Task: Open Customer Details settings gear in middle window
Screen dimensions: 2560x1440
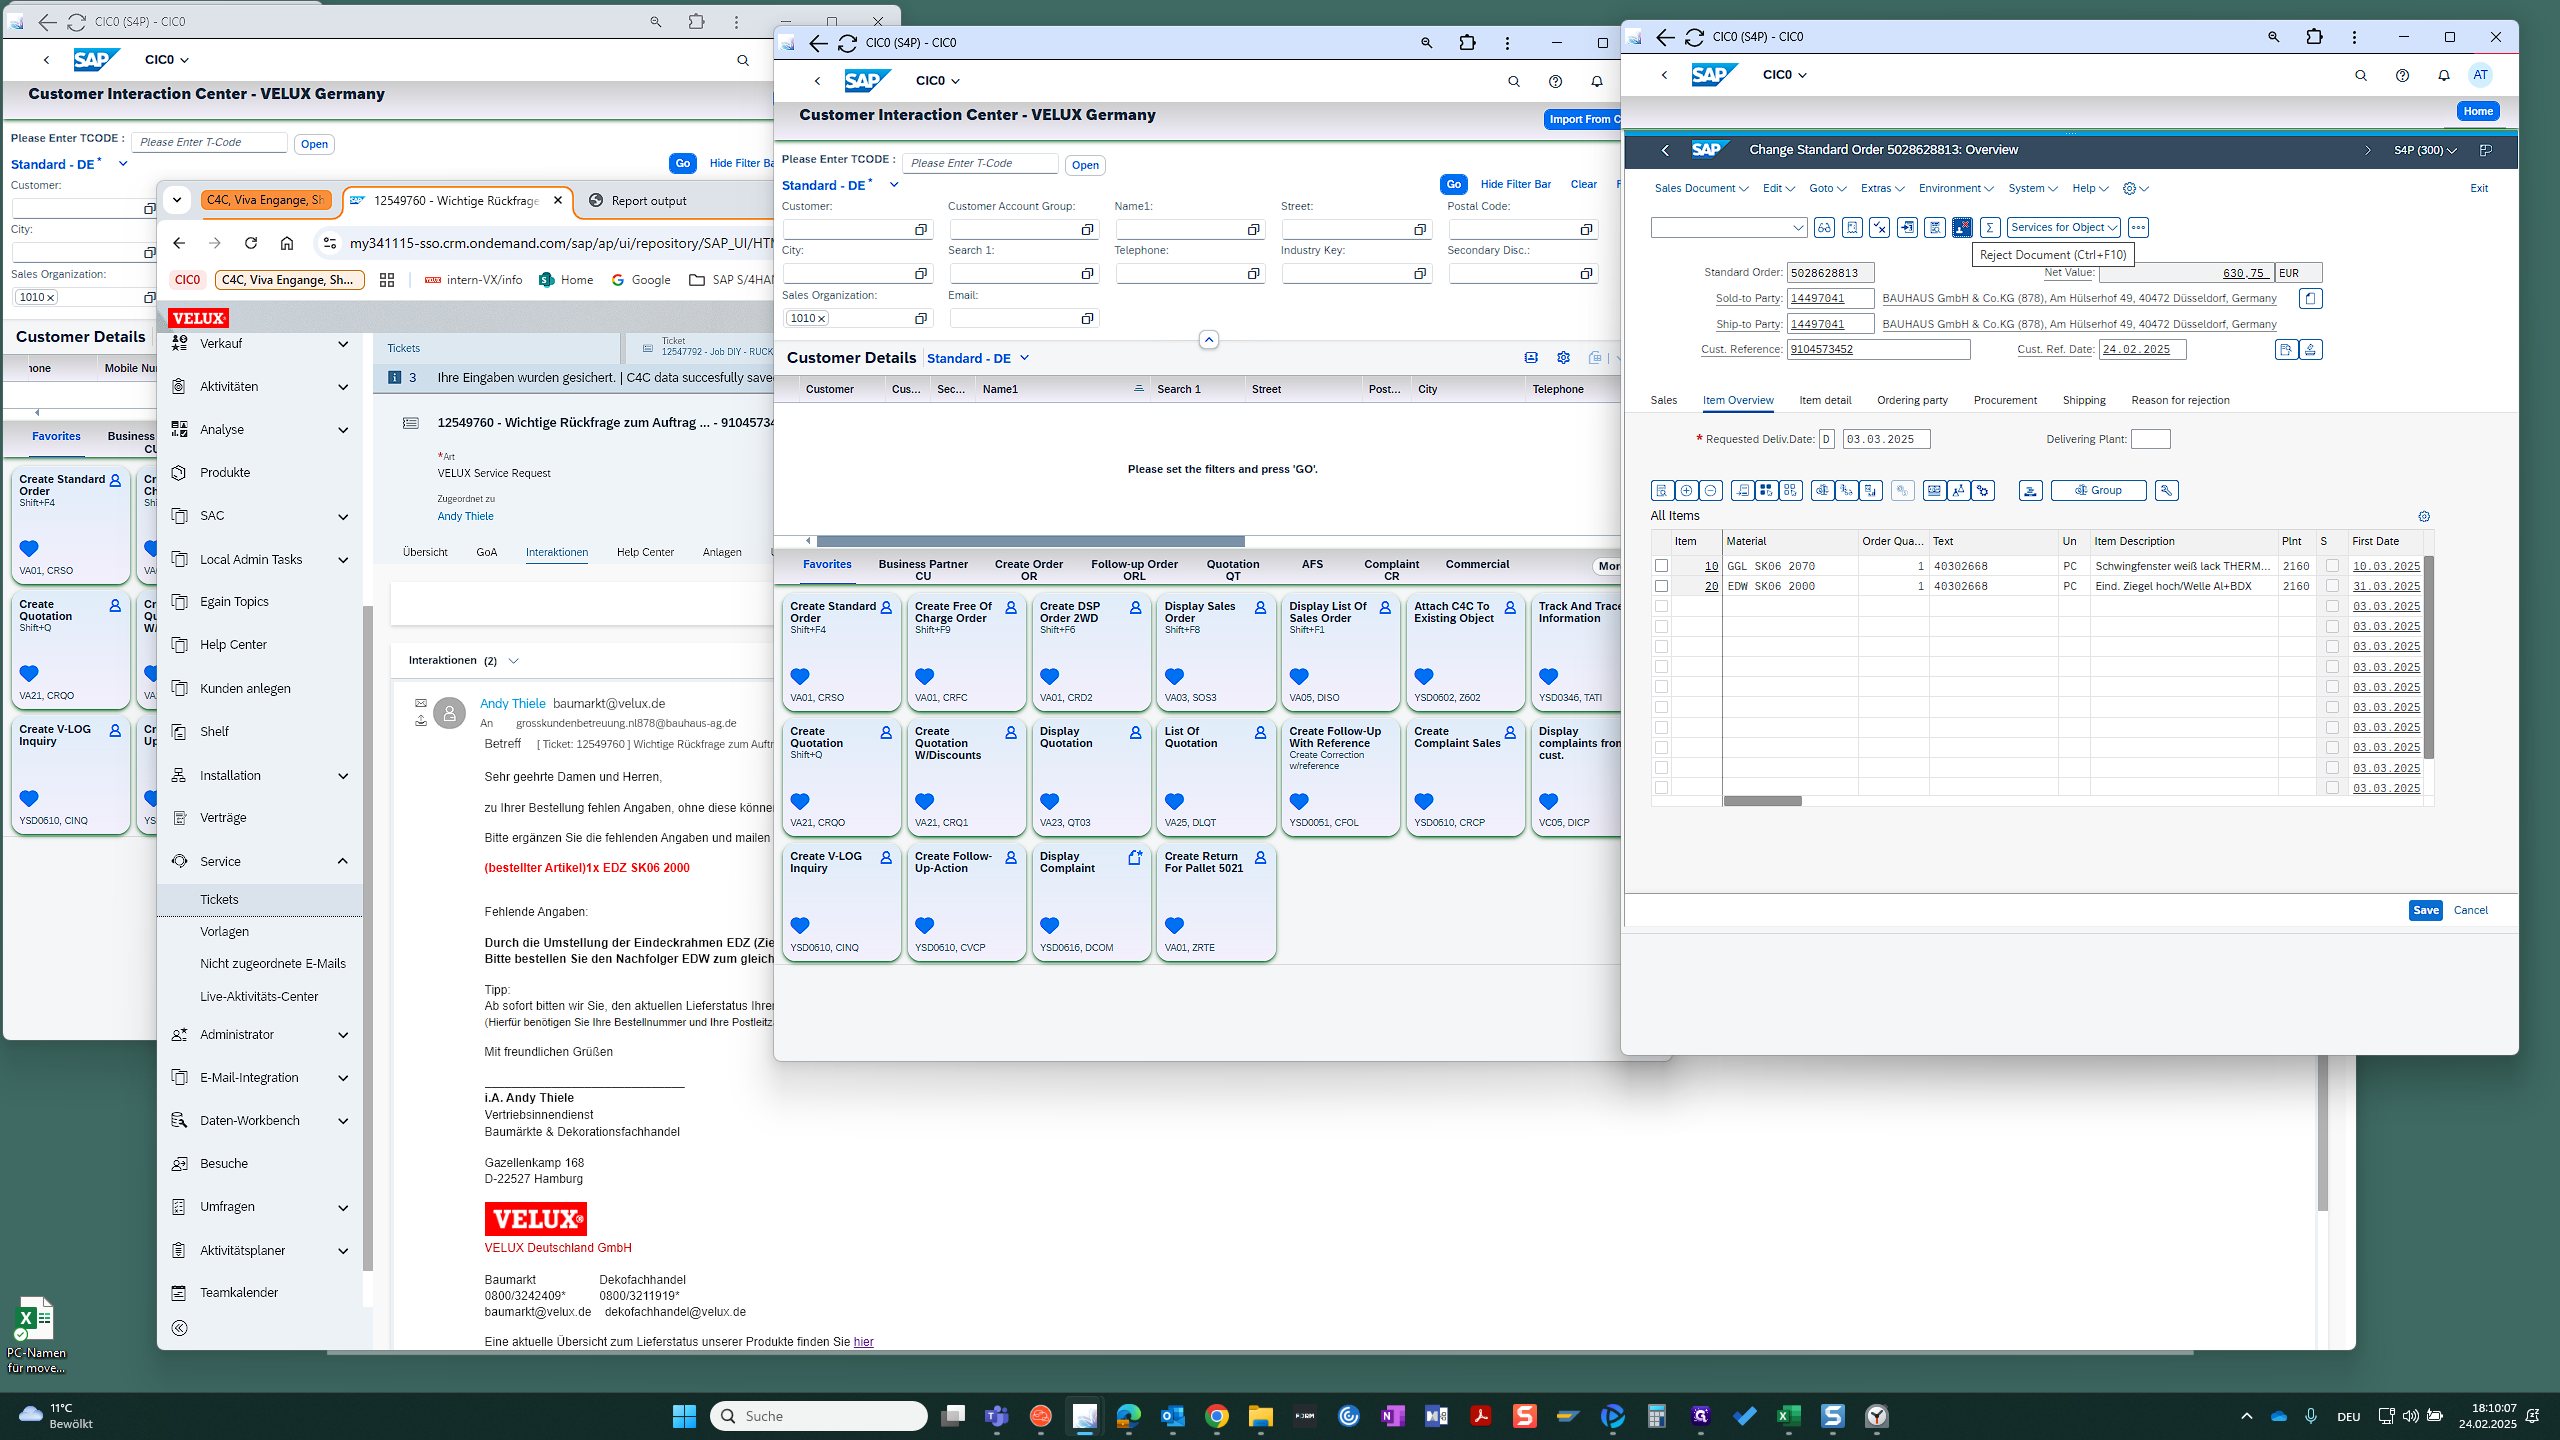Action: point(1563,357)
